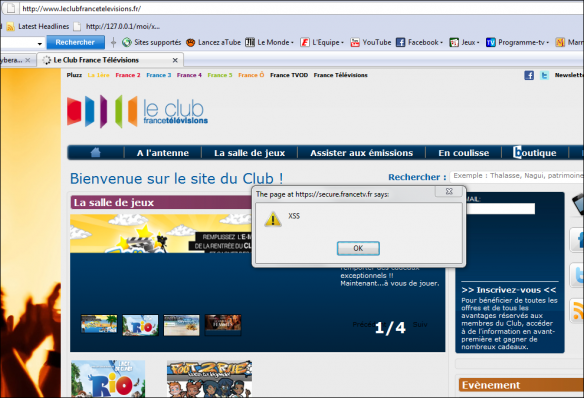The image size is (584, 398).
Task: Open the Facebook toolbar dropdown
Action: pos(419,42)
